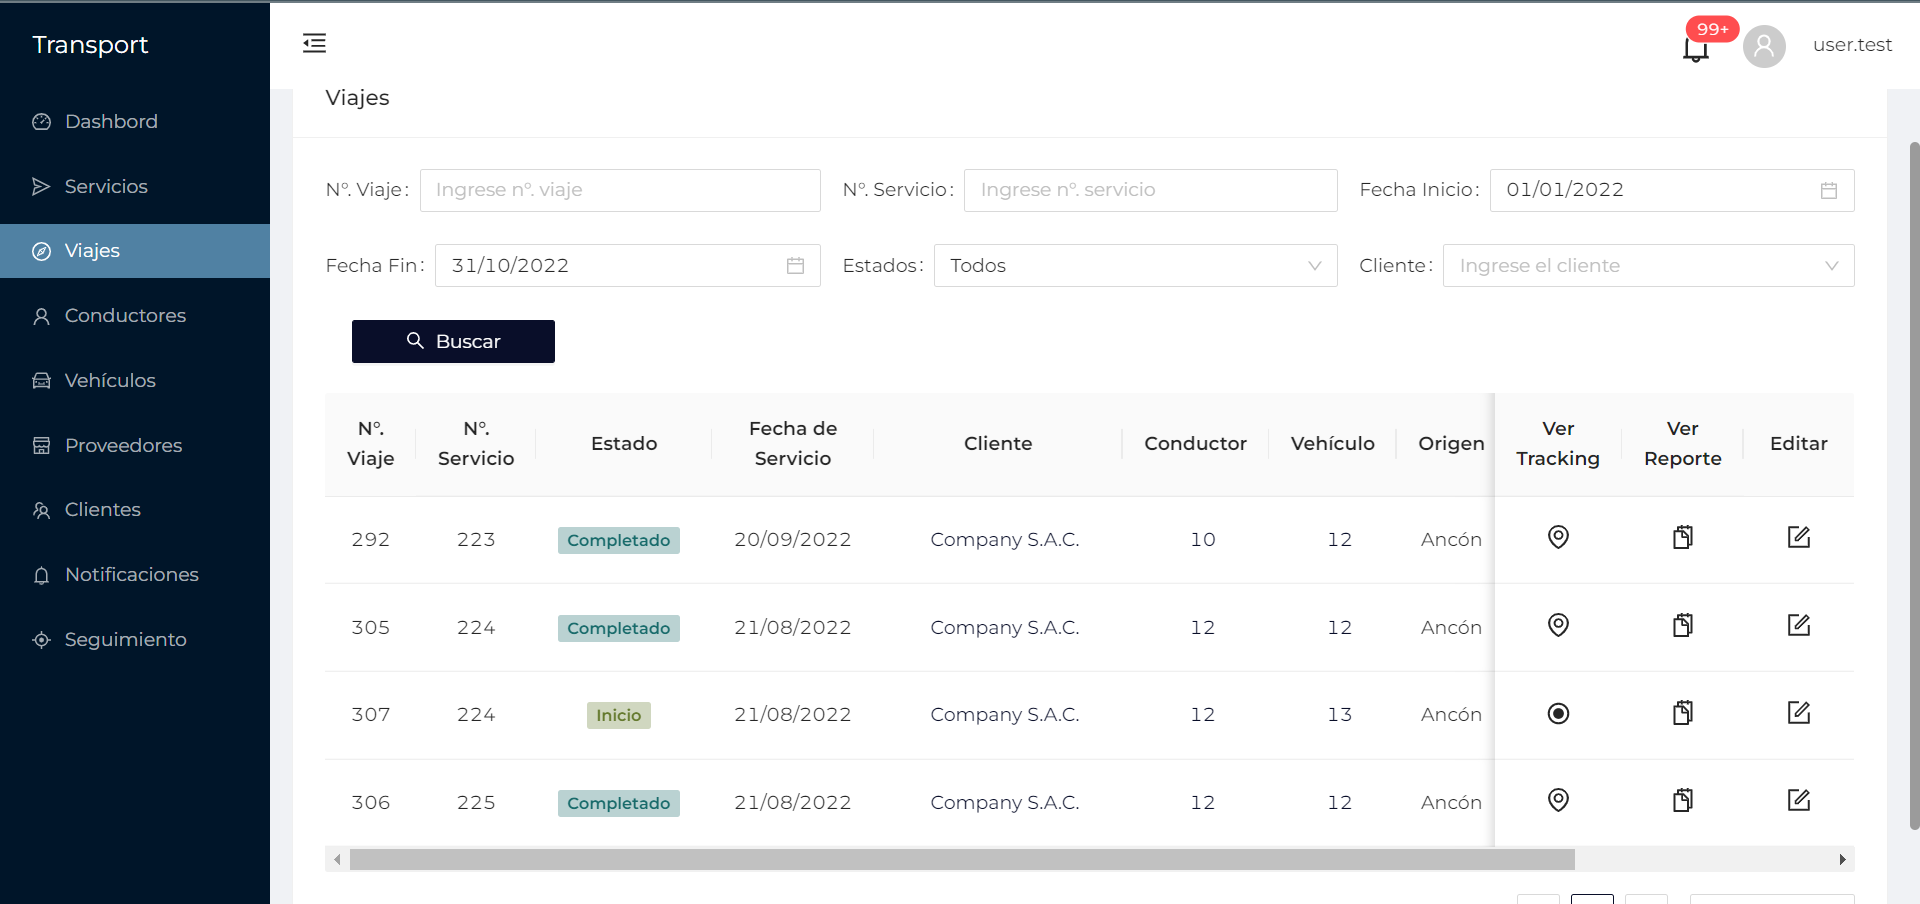Screen dimensions: 1920x904
Task: View live tracking for trip 307
Action: pyautogui.click(x=1558, y=713)
